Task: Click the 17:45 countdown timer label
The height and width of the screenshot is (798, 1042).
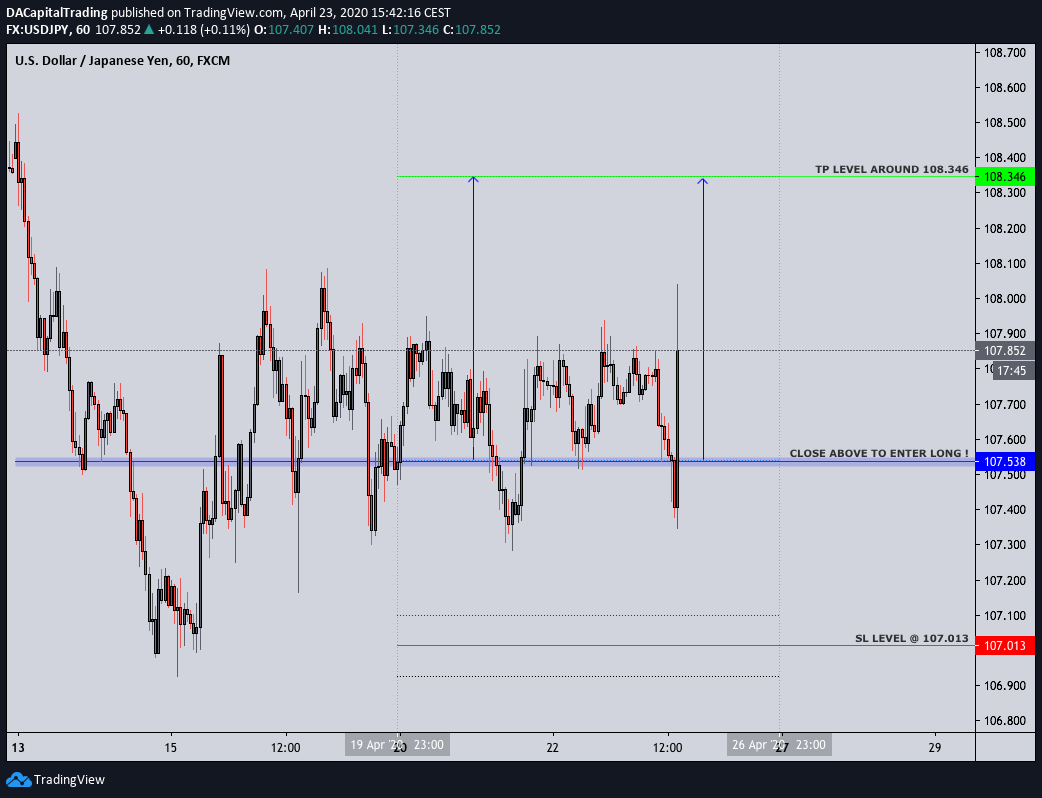Action: 1012,371
